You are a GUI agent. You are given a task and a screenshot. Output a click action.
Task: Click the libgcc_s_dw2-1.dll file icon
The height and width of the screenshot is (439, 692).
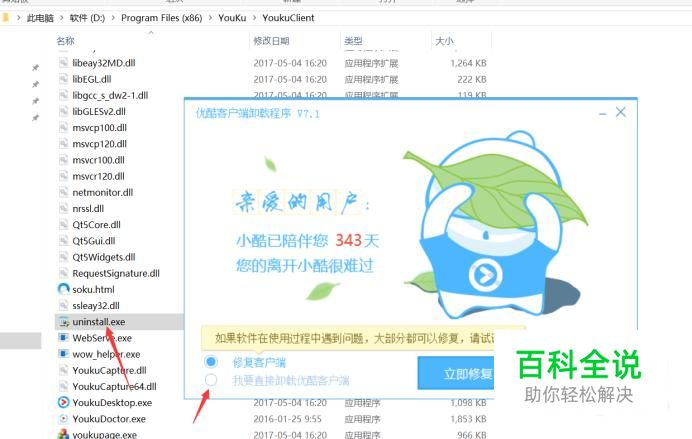tap(64, 95)
